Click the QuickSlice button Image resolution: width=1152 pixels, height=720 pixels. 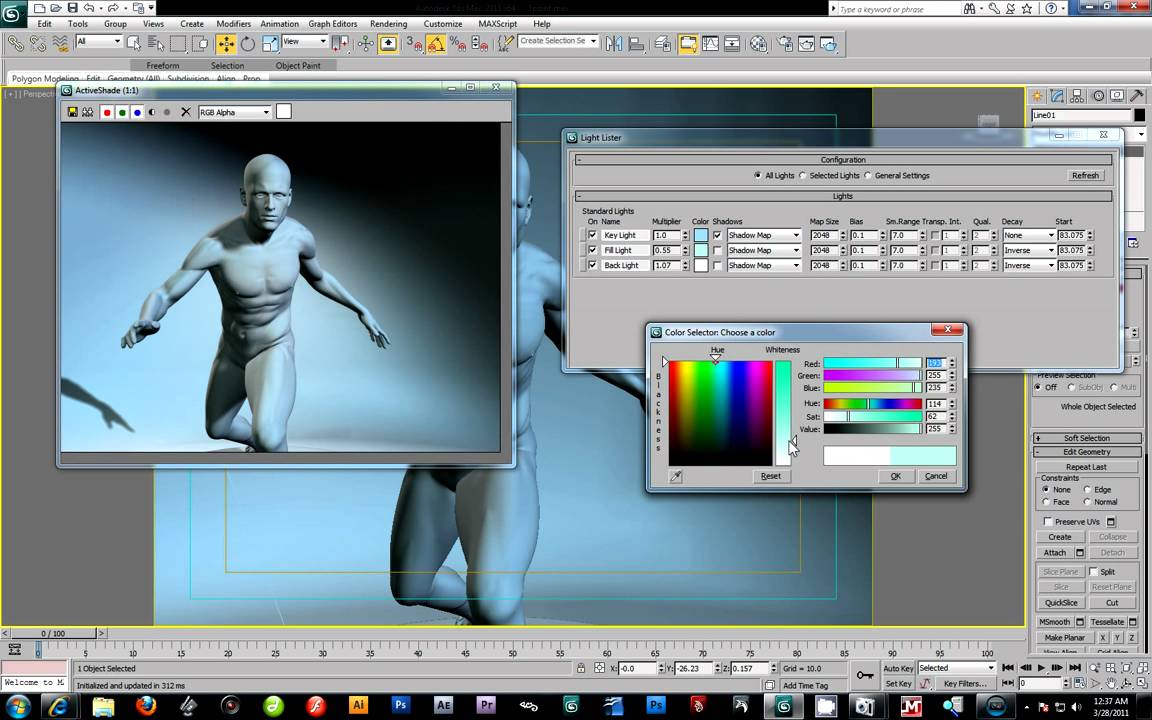tap(1061, 602)
